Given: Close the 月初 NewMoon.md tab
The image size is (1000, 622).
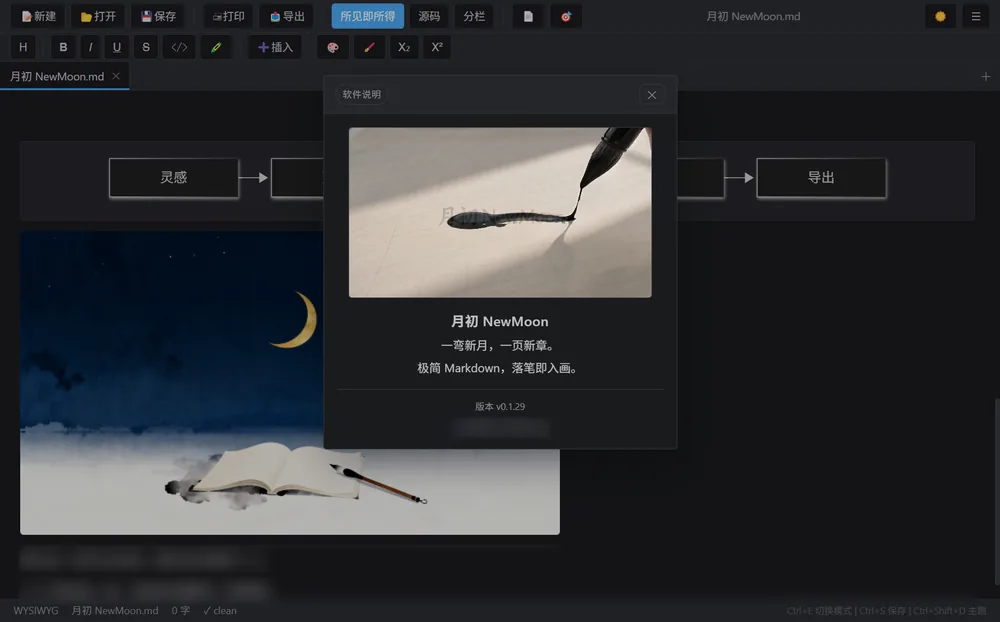Looking at the screenshot, I should 116,76.
